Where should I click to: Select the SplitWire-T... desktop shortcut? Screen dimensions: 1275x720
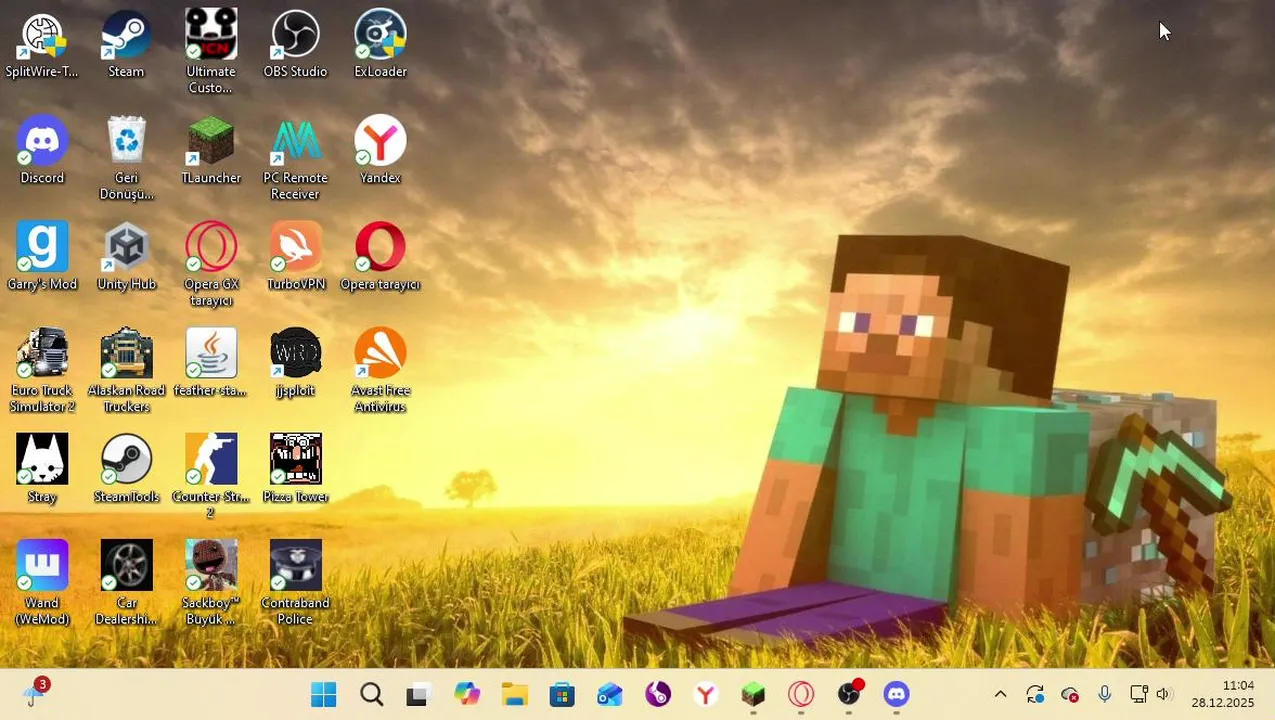(x=42, y=44)
